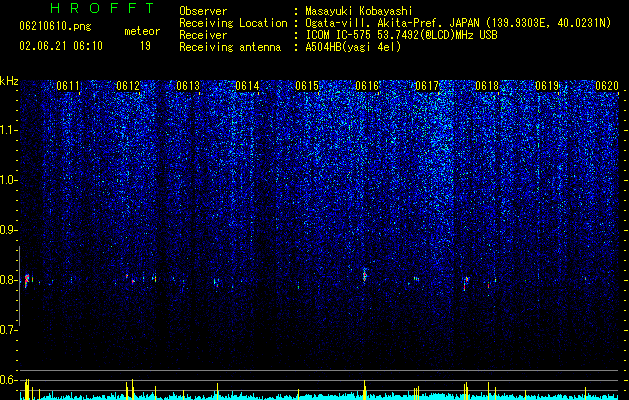Select the Ogata-vill. Akita-Pref. JAPAN location text
The height and width of the screenshot is (400, 629).
point(458,23)
